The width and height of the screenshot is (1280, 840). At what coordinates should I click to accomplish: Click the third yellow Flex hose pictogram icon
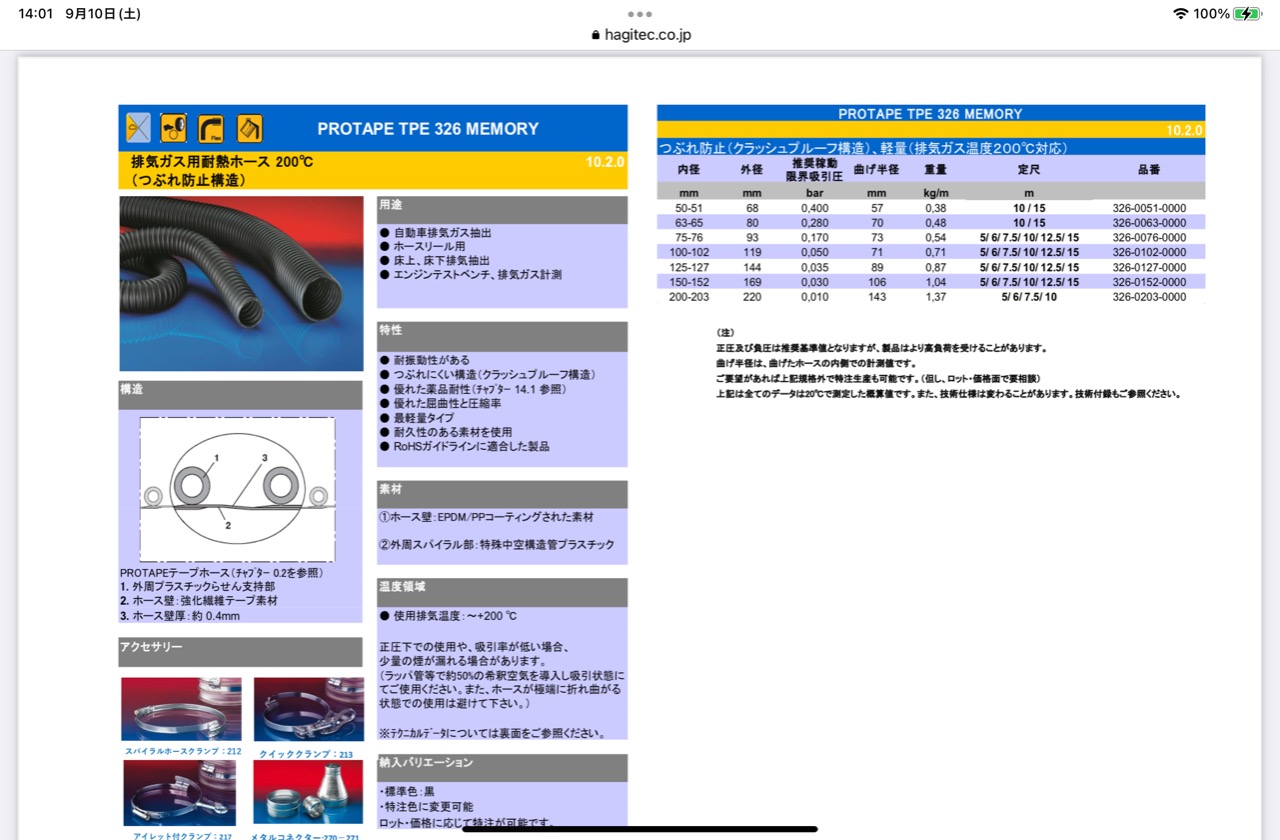[211, 128]
